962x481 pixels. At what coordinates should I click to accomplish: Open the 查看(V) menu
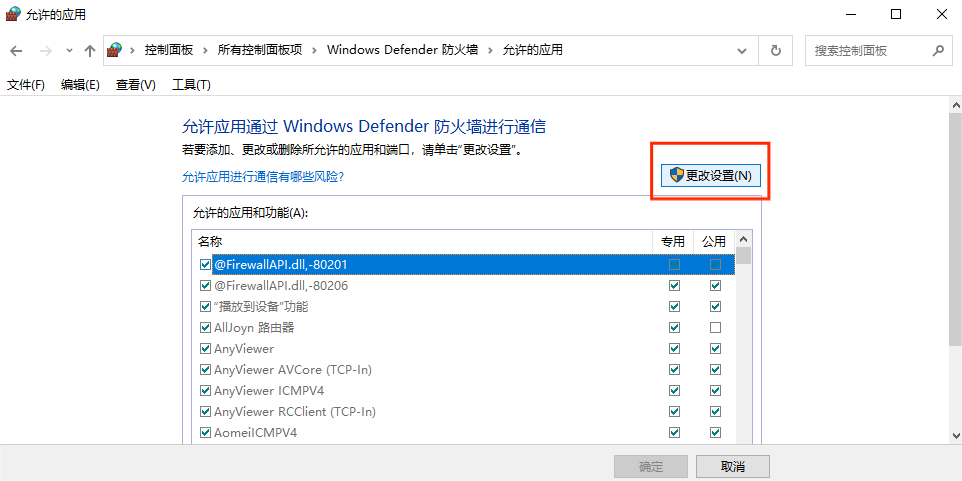coord(136,85)
